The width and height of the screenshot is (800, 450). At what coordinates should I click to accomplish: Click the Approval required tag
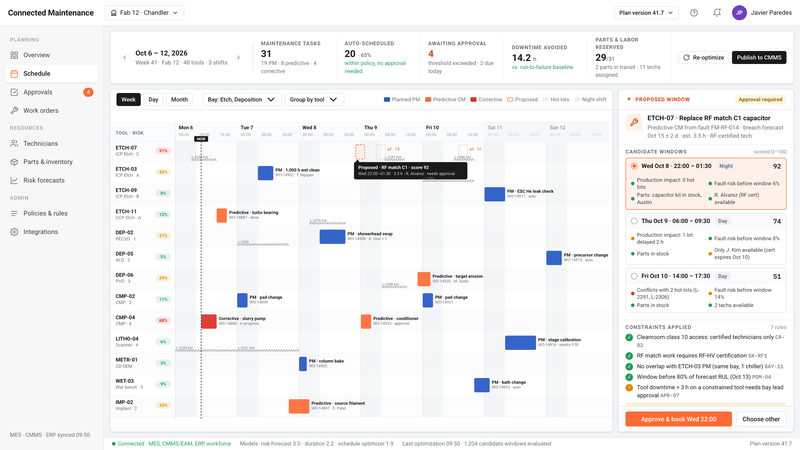pyautogui.click(x=760, y=99)
